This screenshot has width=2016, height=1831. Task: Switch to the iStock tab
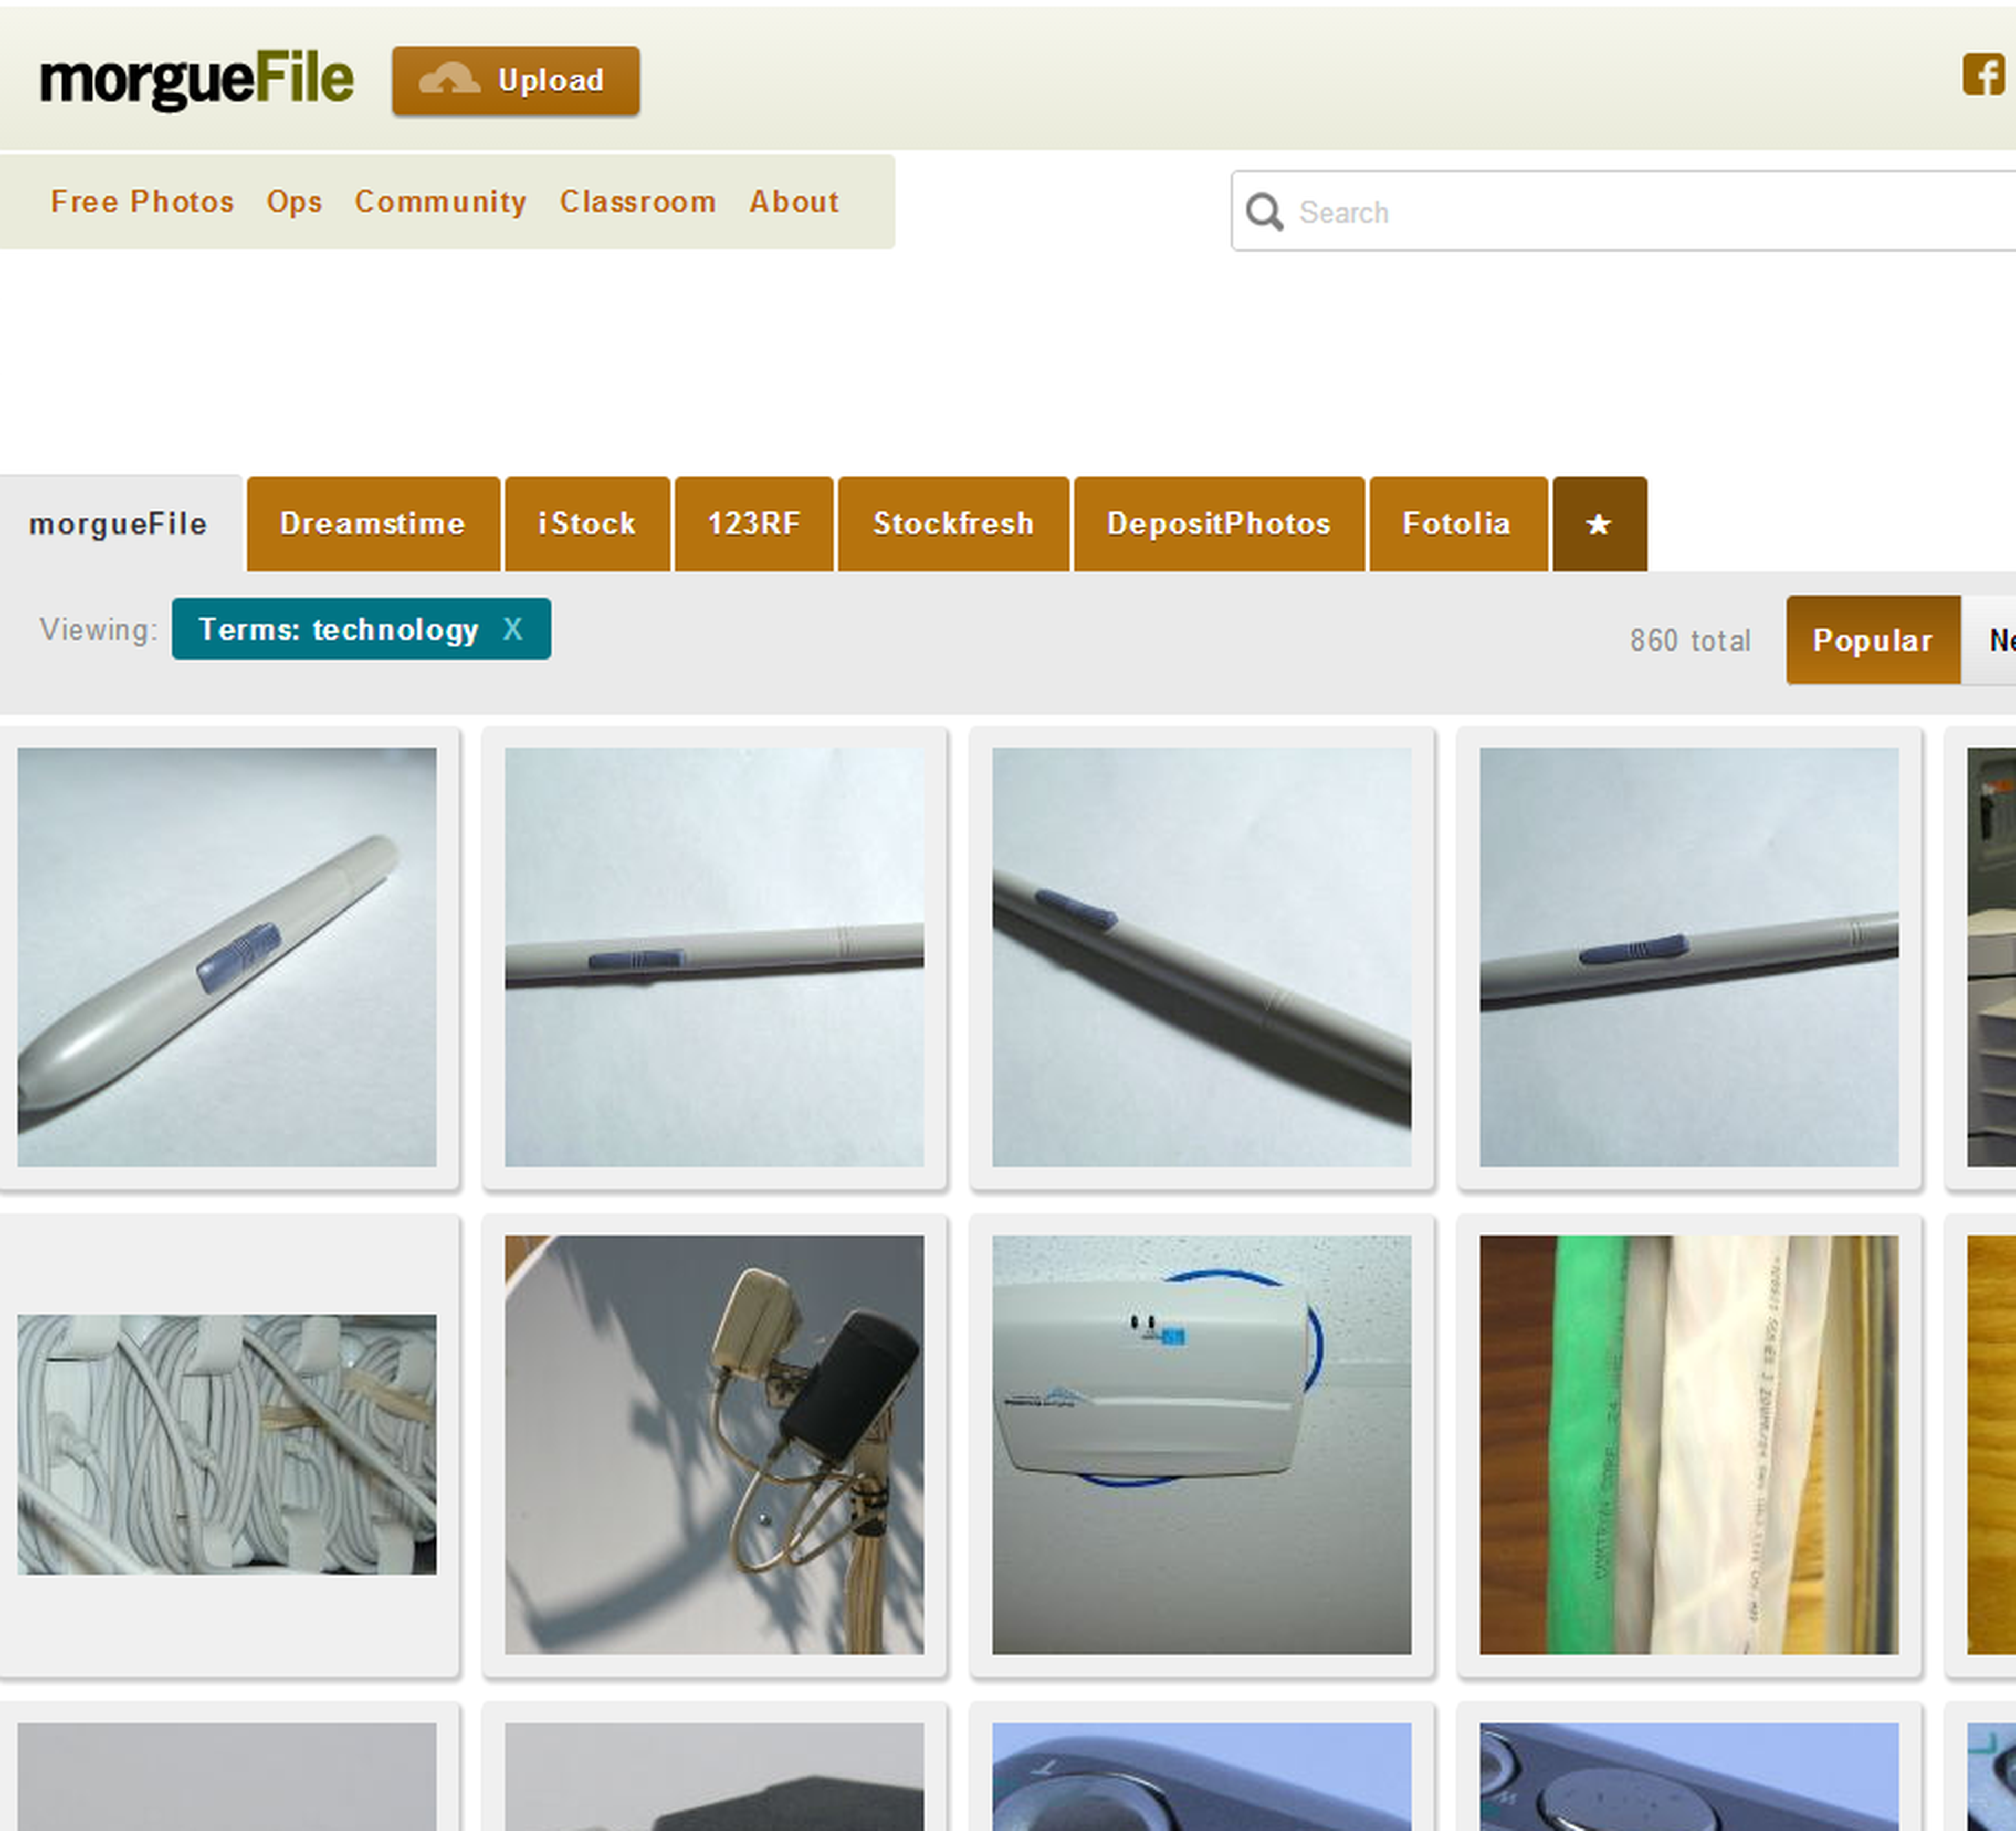click(587, 524)
